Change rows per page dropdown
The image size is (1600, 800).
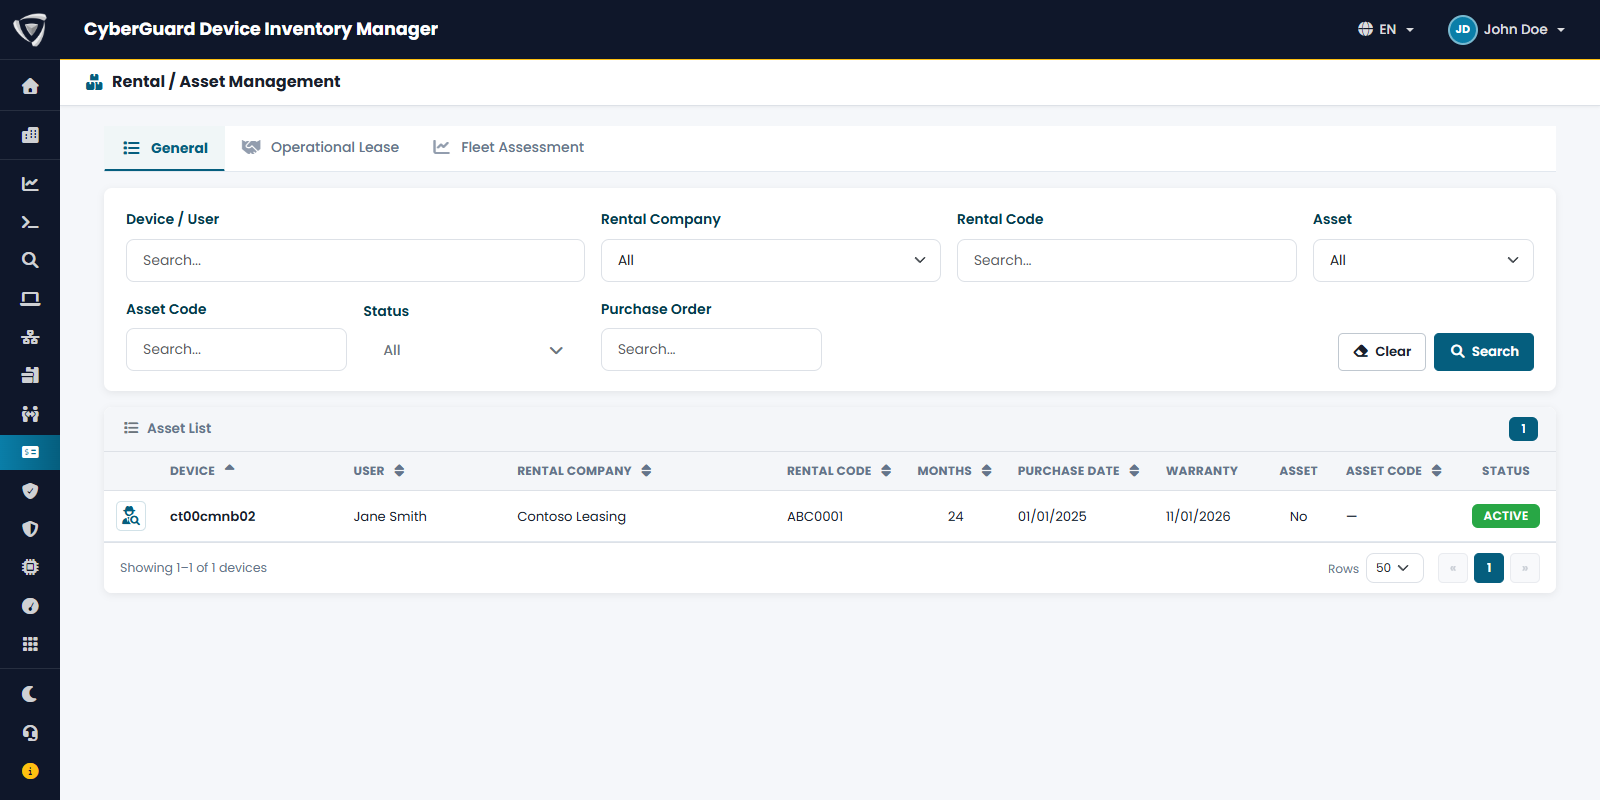pyautogui.click(x=1395, y=568)
